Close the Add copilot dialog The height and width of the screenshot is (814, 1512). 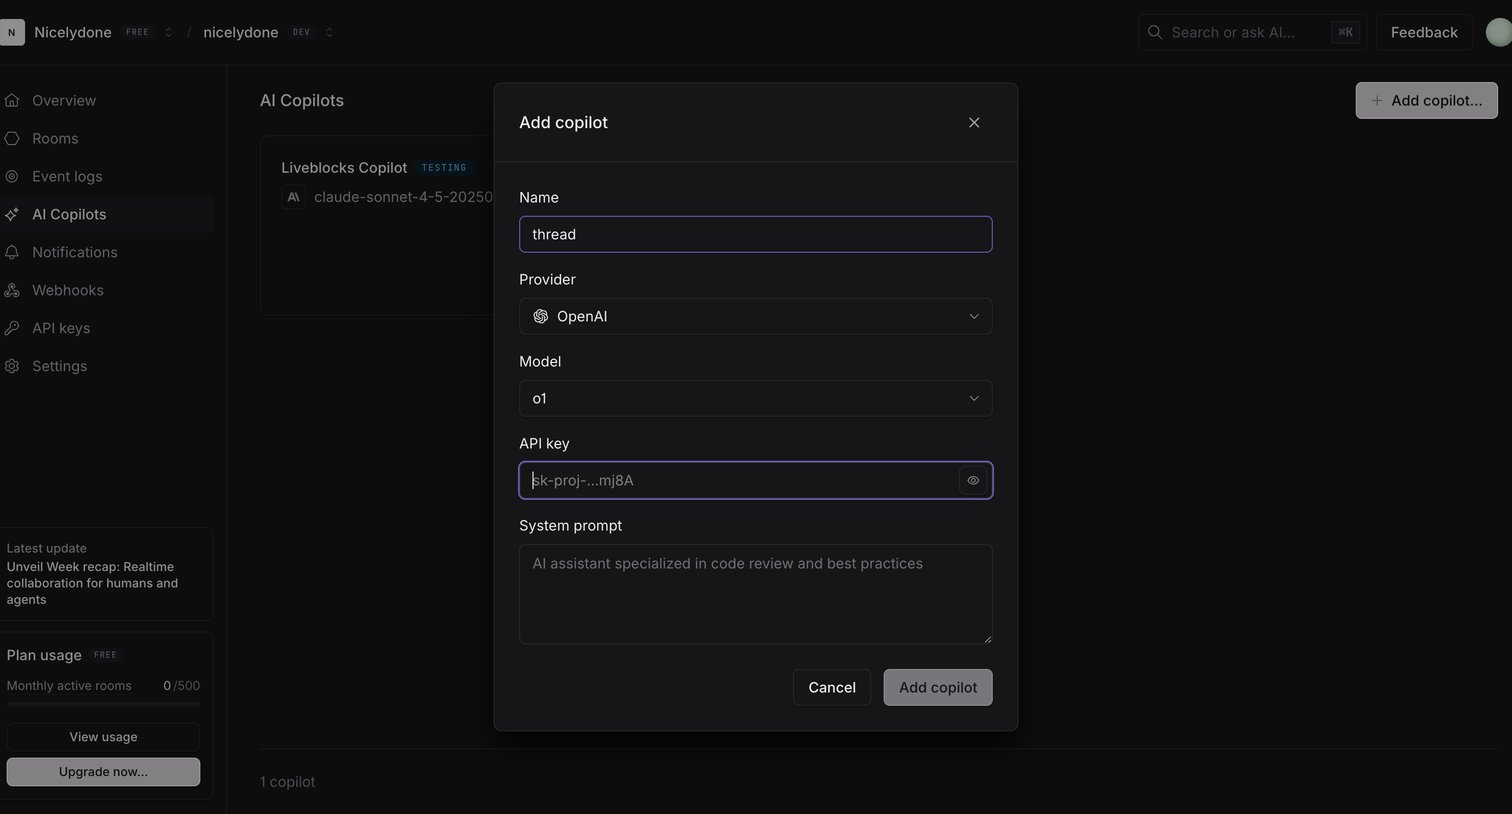(974, 122)
